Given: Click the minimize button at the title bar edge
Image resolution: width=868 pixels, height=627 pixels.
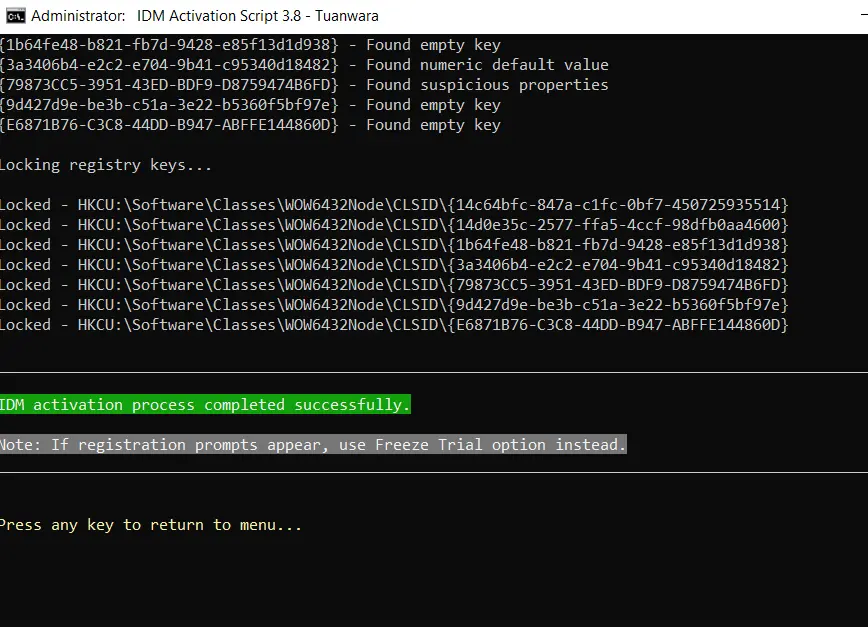Looking at the screenshot, I should tap(864, 16).
